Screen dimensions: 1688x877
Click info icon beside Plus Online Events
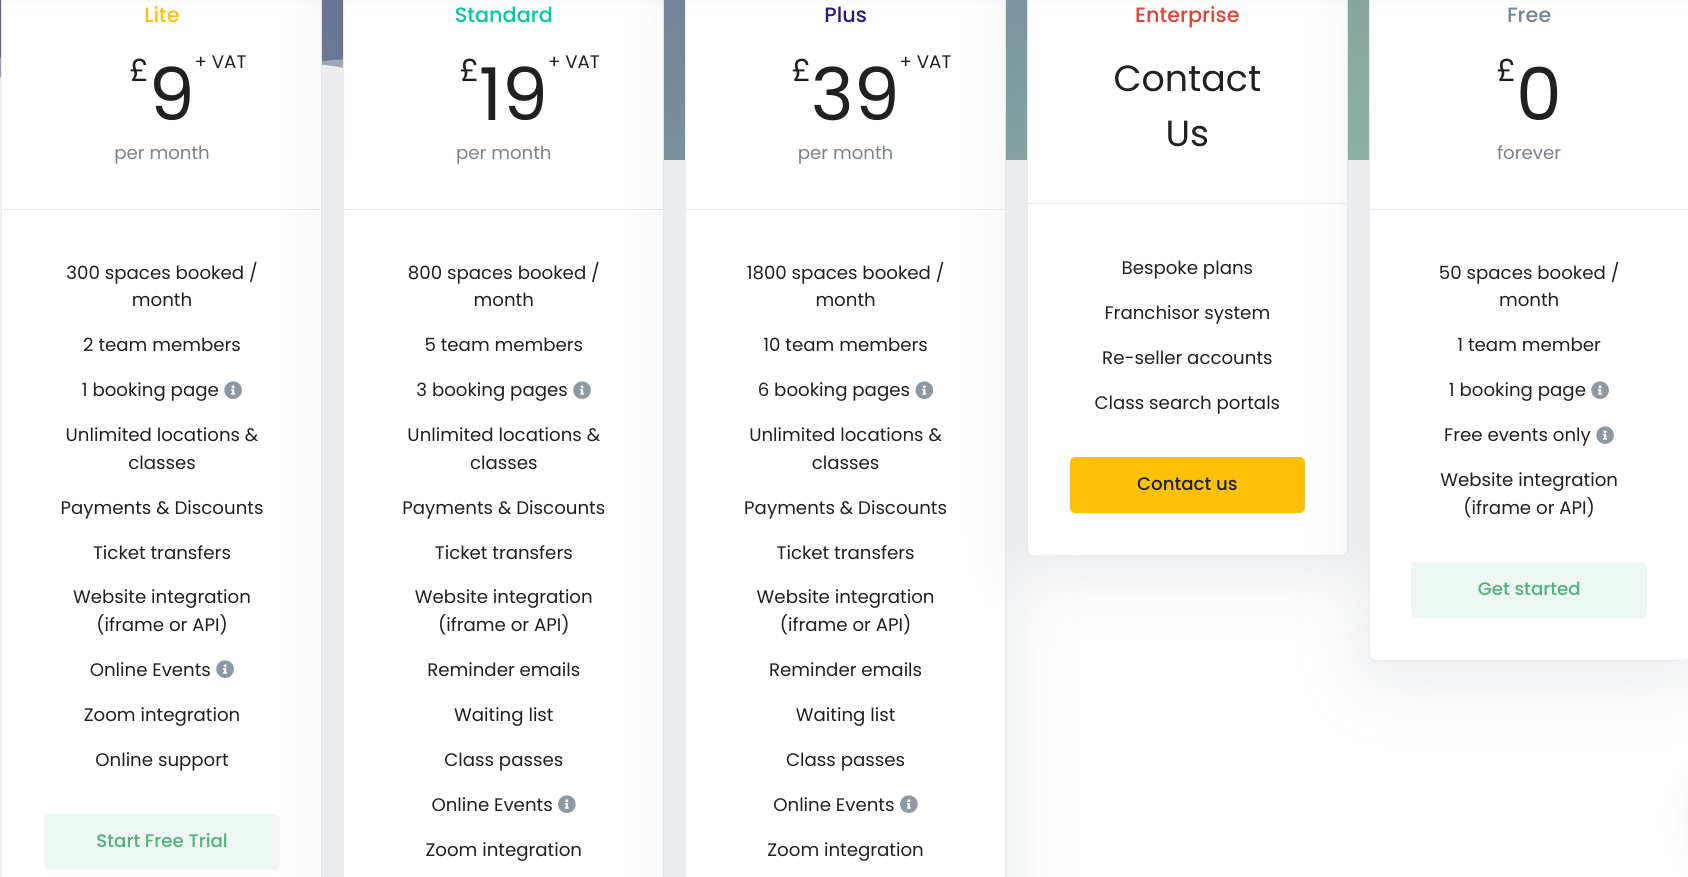pos(909,804)
